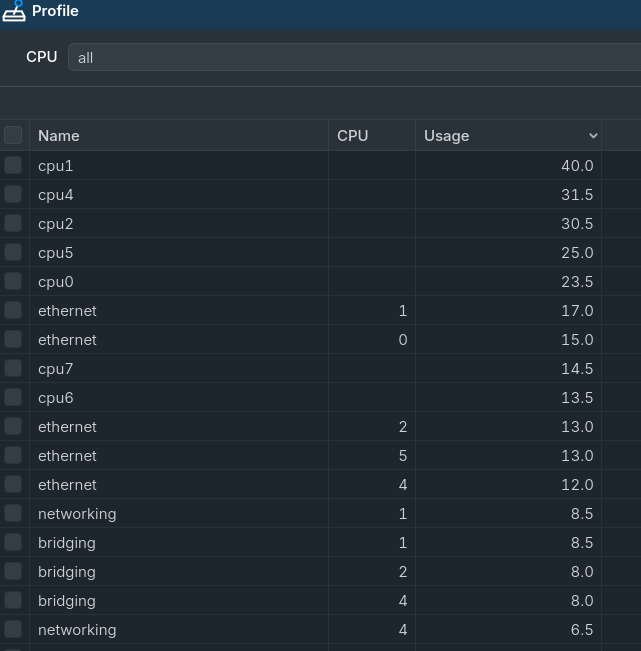Check the cpu1 row checkbox
This screenshot has height=651, width=641.
[13, 165]
